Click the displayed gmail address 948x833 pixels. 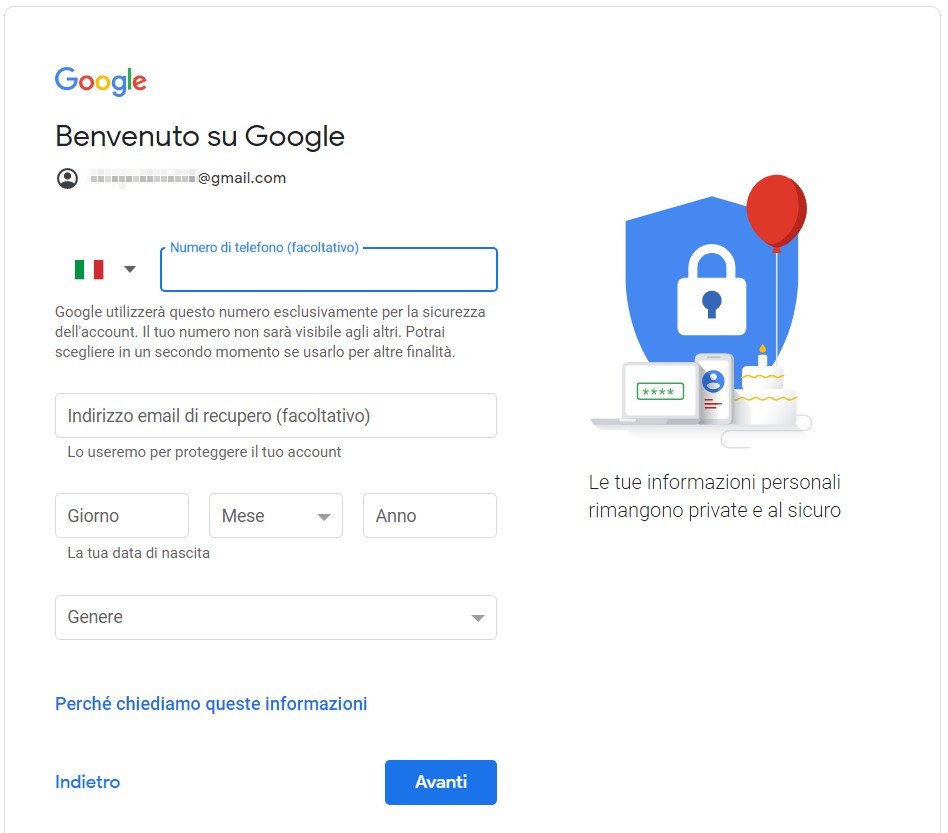pos(187,178)
